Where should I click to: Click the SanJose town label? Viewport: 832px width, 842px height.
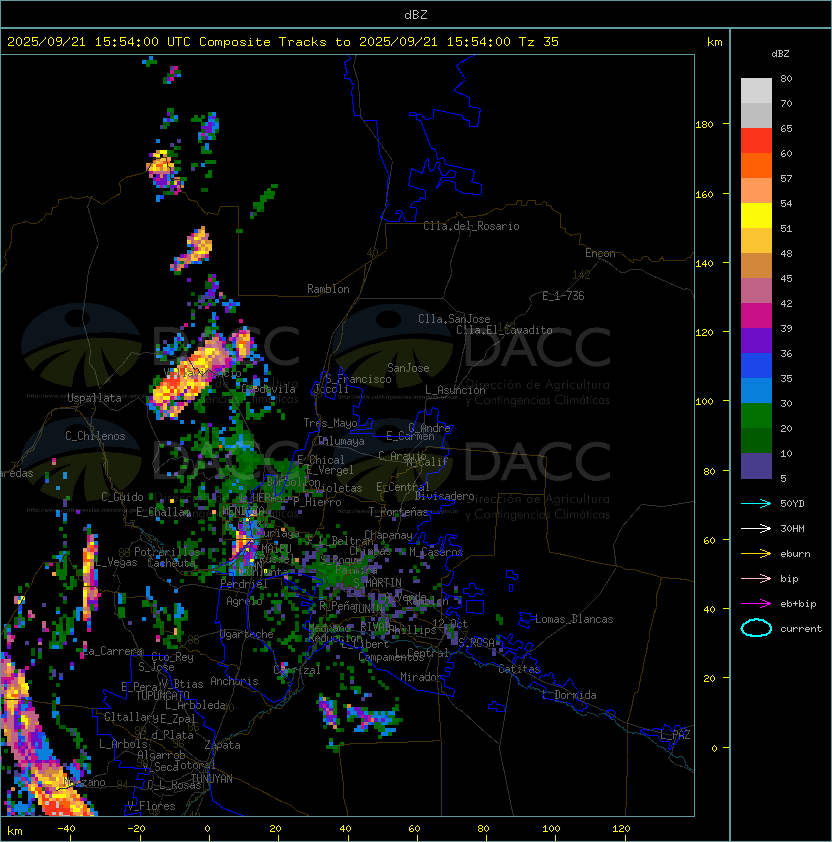click(x=408, y=368)
